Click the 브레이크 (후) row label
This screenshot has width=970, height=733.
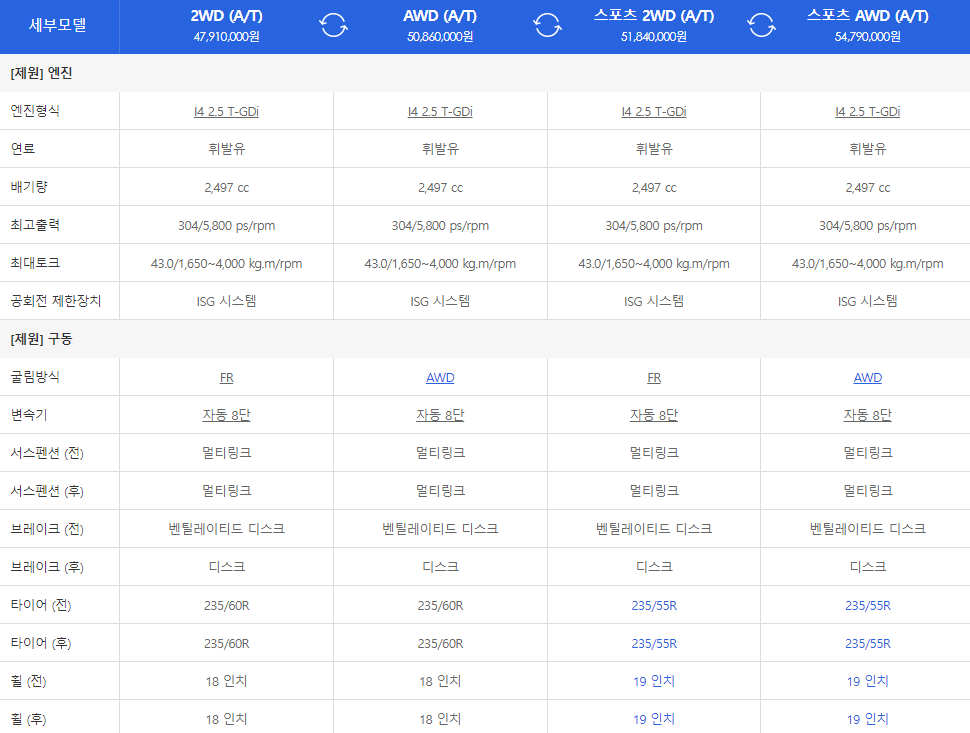click(x=47, y=567)
